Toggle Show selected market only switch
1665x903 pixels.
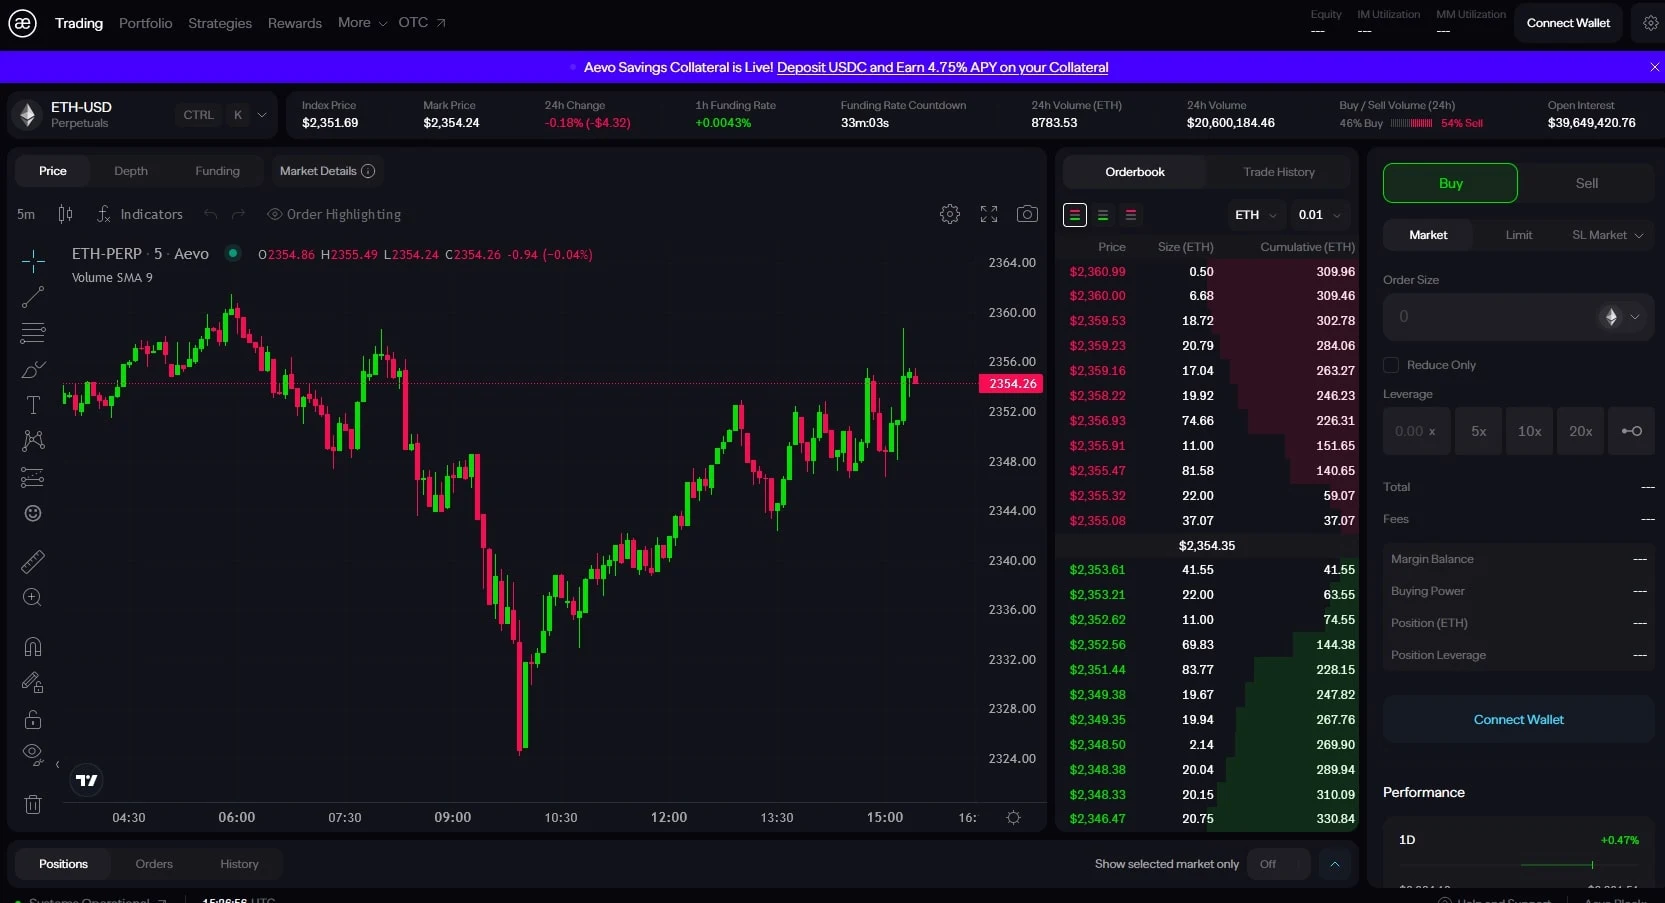1279,864
